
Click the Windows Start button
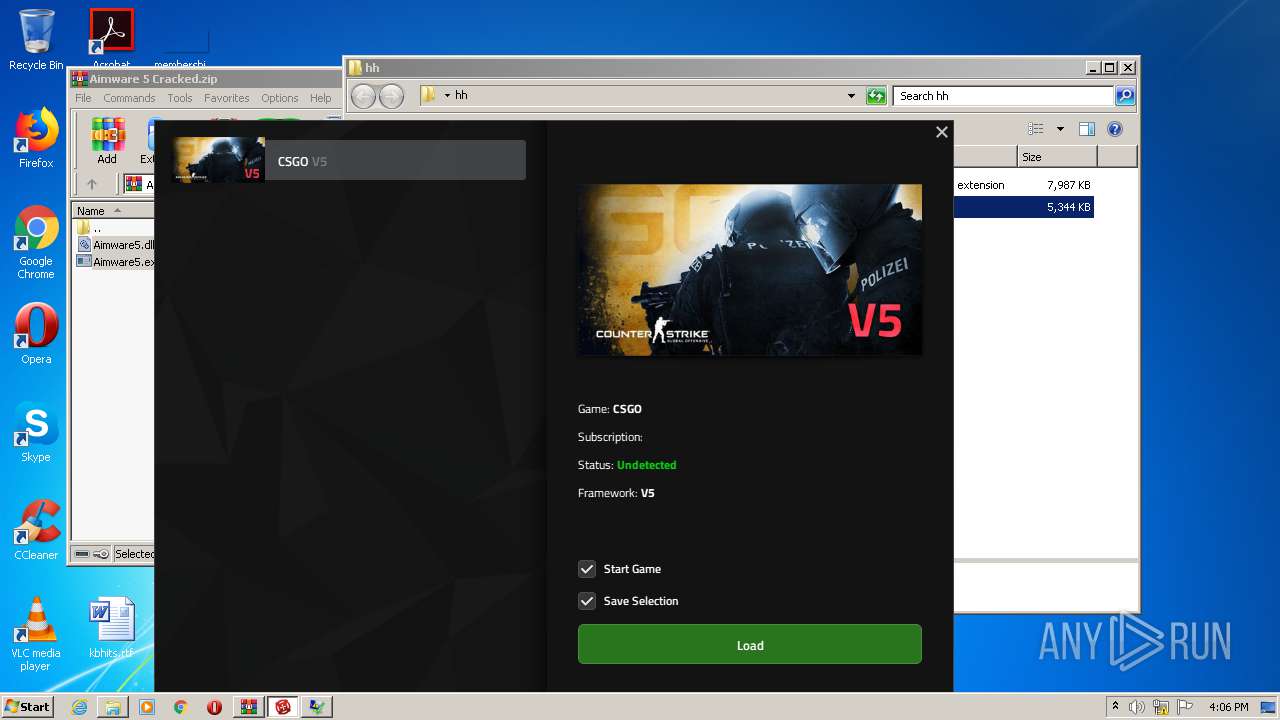pyautogui.click(x=27, y=706)
